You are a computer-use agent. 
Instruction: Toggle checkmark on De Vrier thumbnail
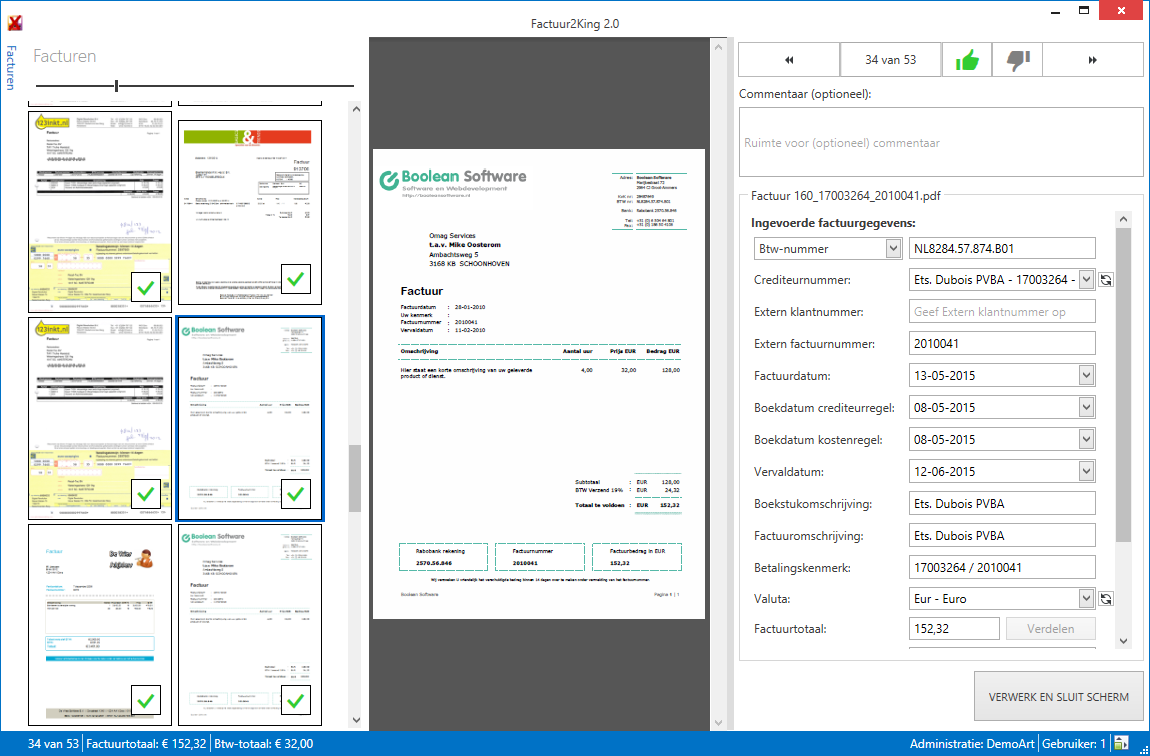[x=145, y=700]
